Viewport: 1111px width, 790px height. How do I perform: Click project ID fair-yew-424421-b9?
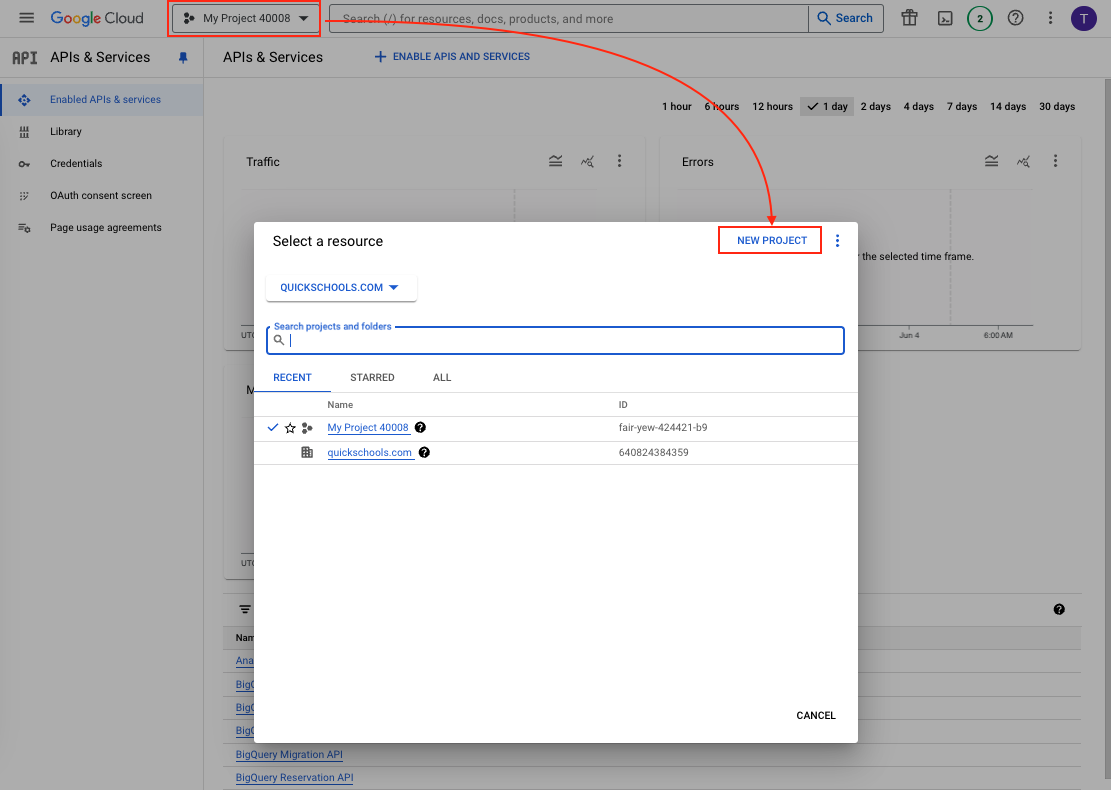[662, 428]
